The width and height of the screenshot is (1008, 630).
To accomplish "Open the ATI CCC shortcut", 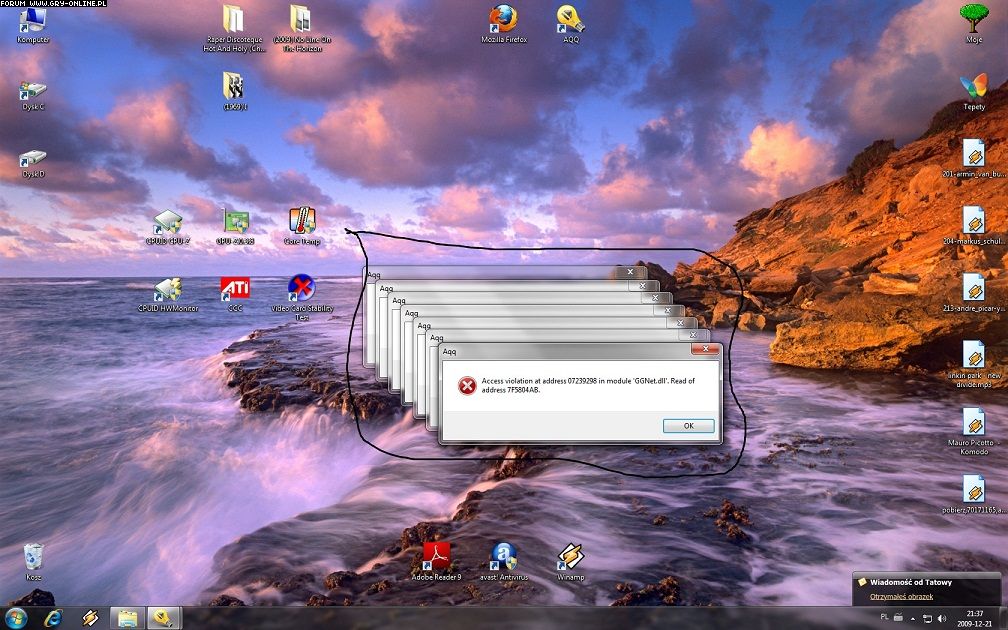I will tap(235, 290).
